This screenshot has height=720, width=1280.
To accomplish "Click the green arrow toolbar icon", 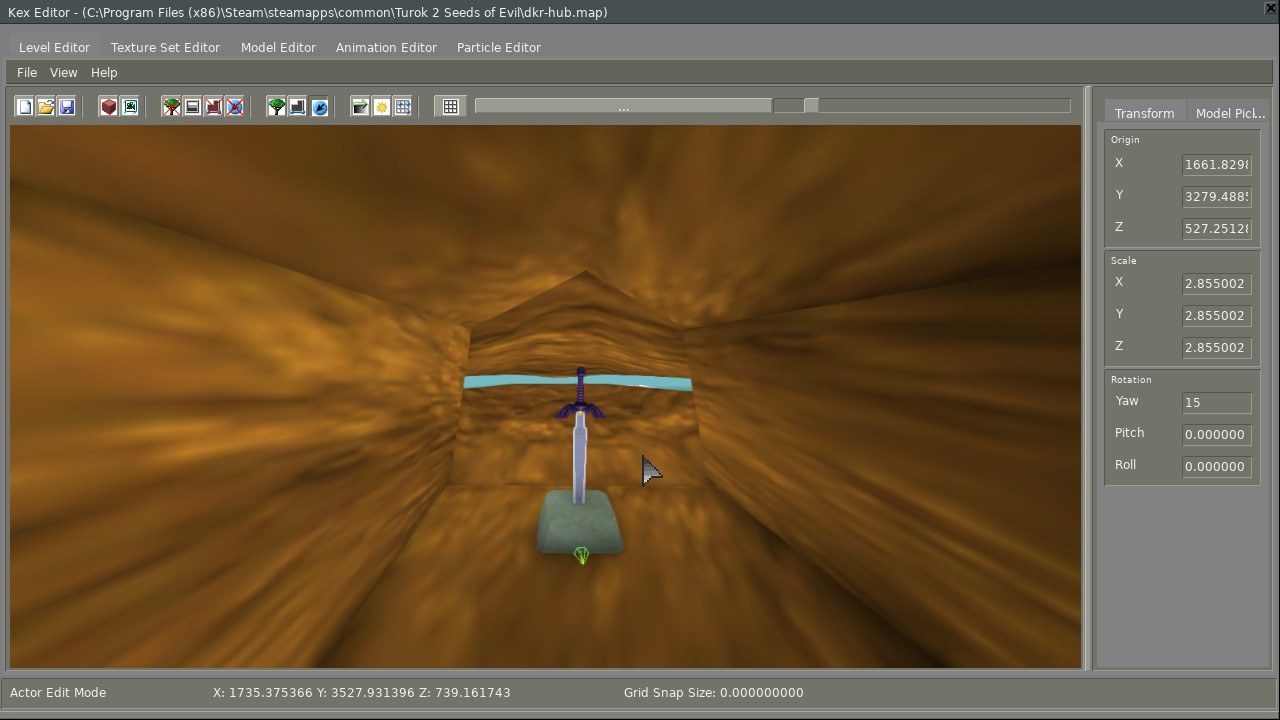I will (361, 106).
